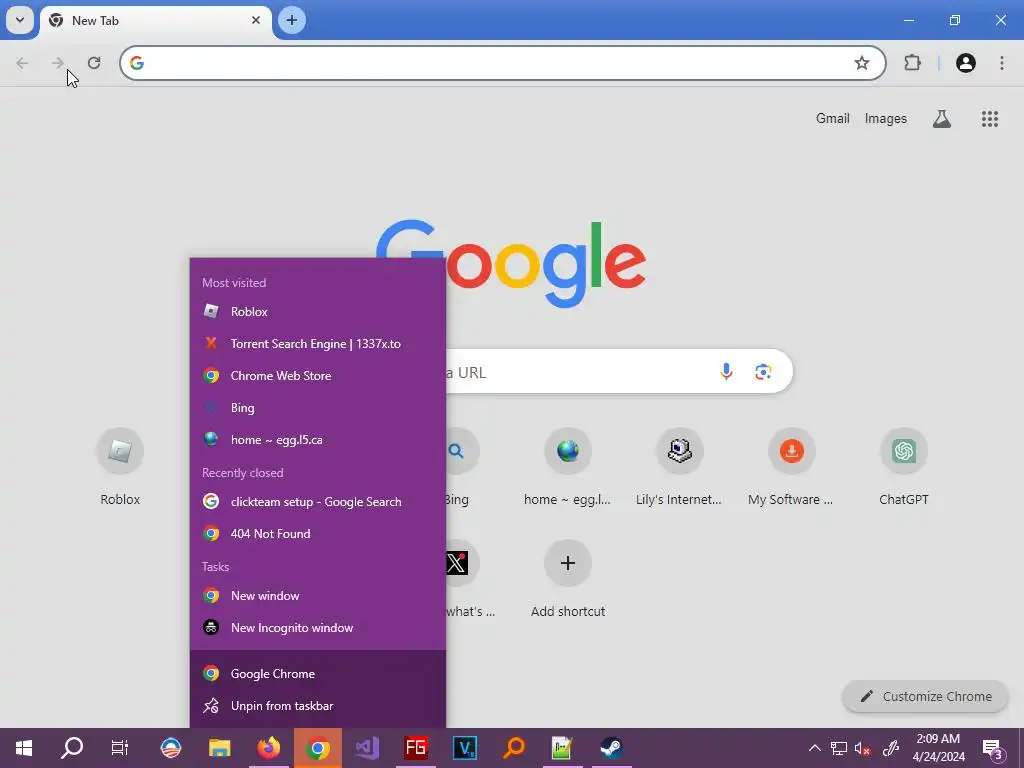Screen dimensions: 1024x768
Task: Choose New window task
Action: (318, 596)
